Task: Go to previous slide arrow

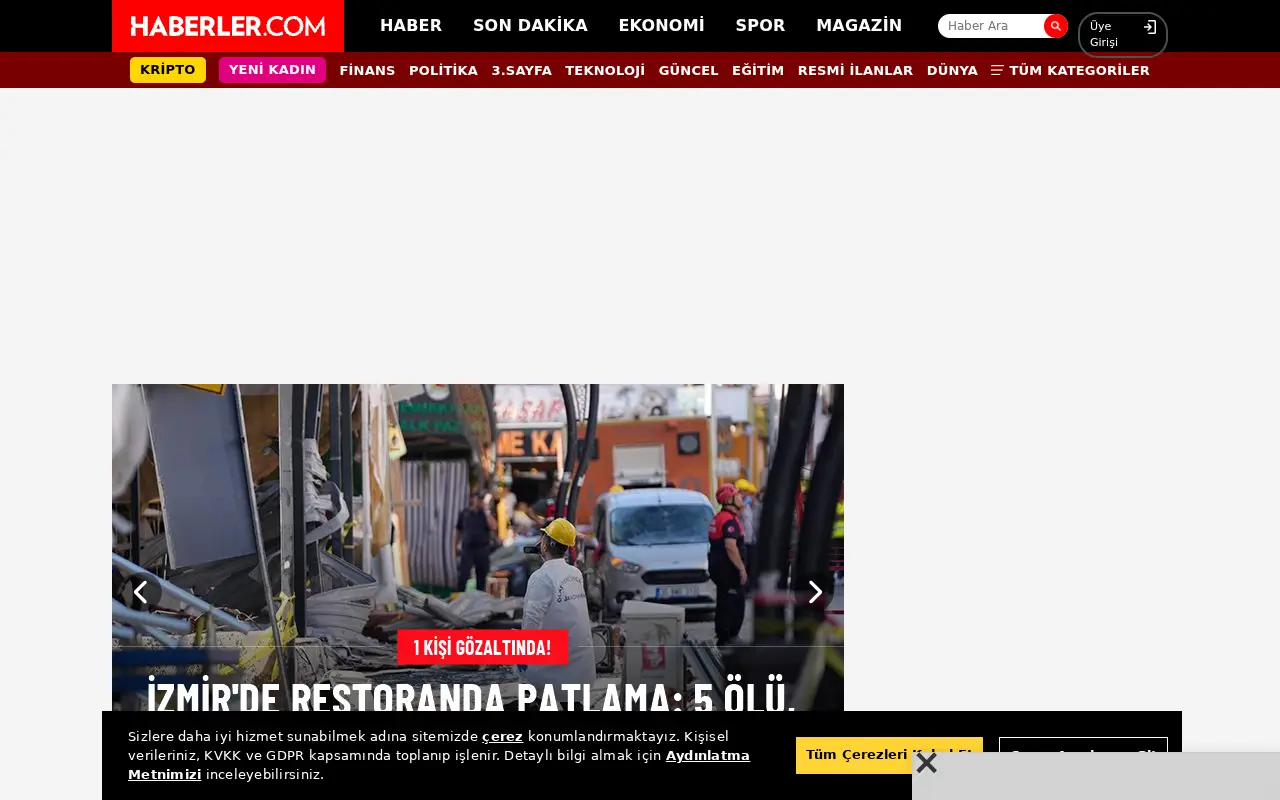Action: point(141,592)
